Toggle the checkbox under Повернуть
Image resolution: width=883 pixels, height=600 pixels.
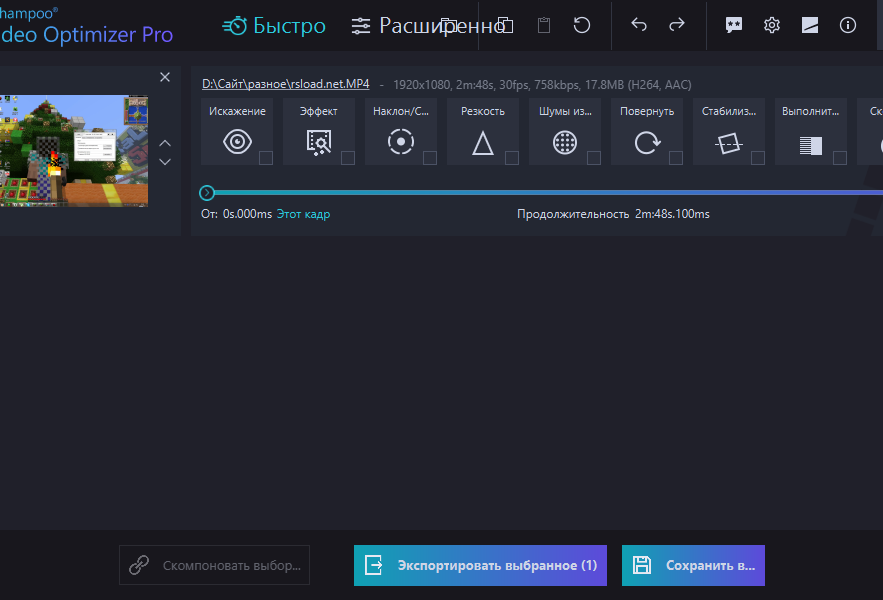tap(674, 158)
